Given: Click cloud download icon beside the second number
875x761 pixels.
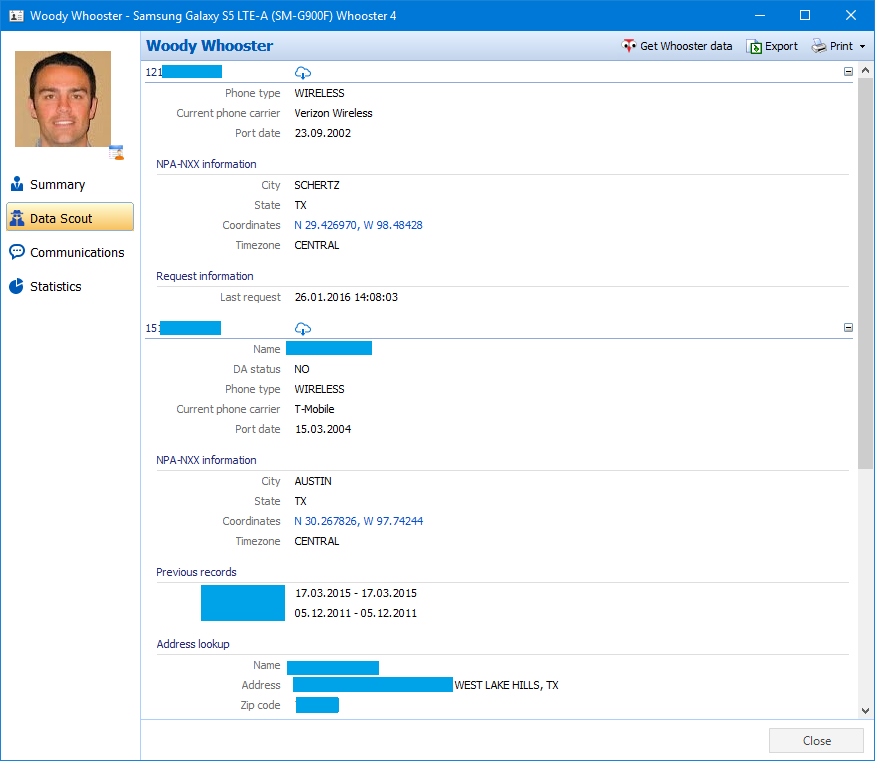Looking at the screenshot, I should [x=303, y=328].
